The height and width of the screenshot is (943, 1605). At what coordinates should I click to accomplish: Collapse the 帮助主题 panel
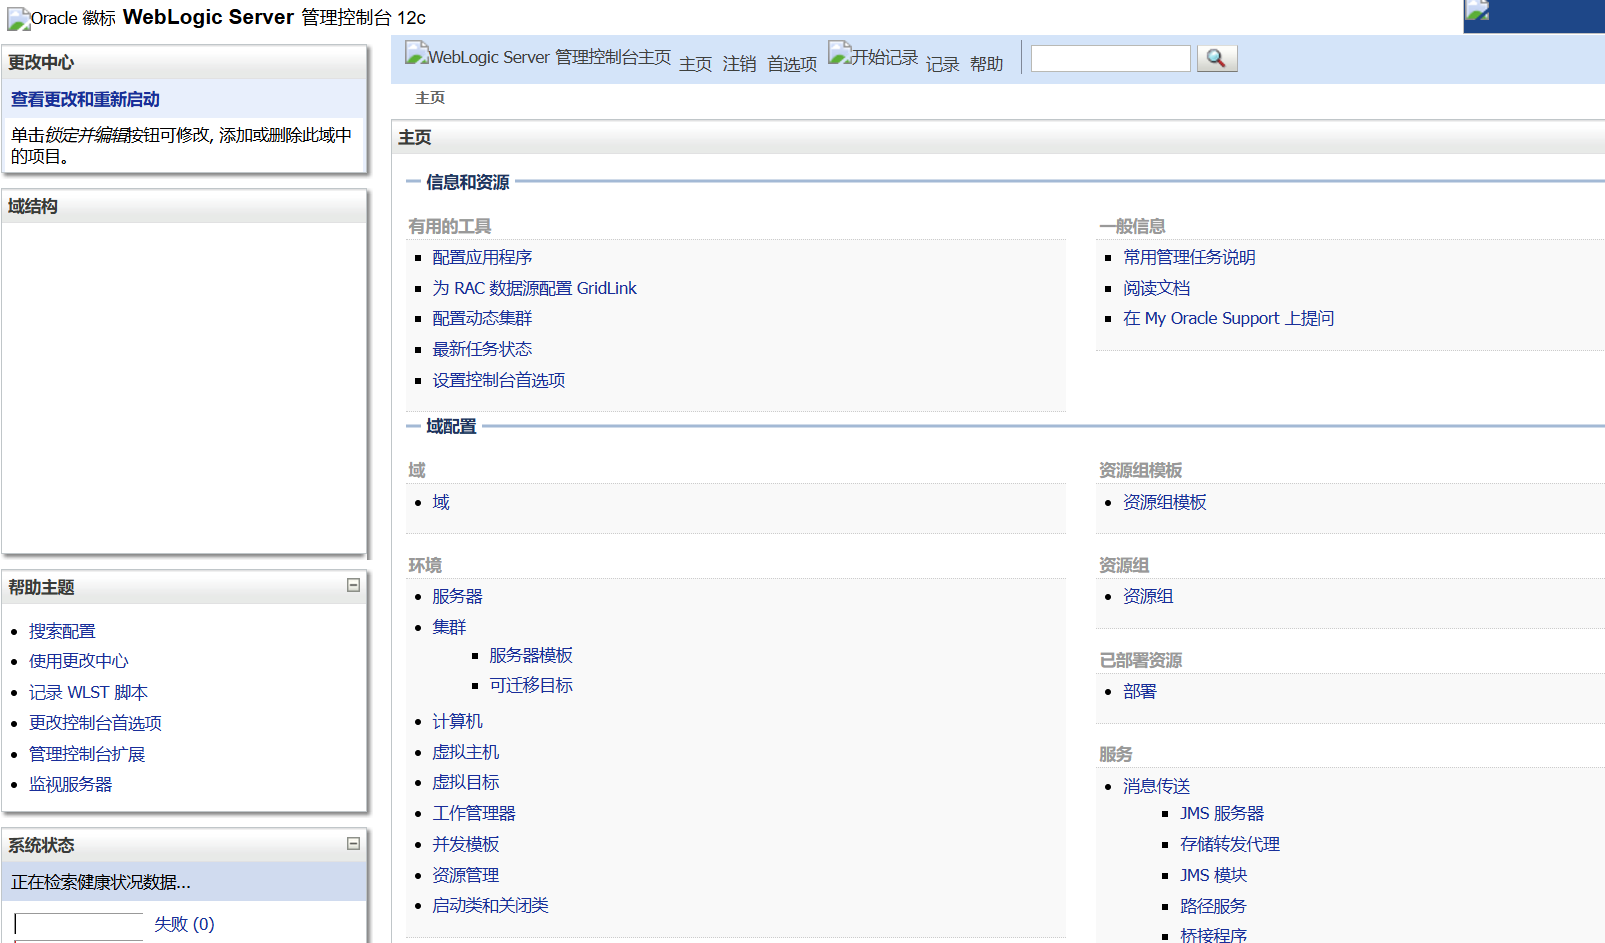coord(353,585)
